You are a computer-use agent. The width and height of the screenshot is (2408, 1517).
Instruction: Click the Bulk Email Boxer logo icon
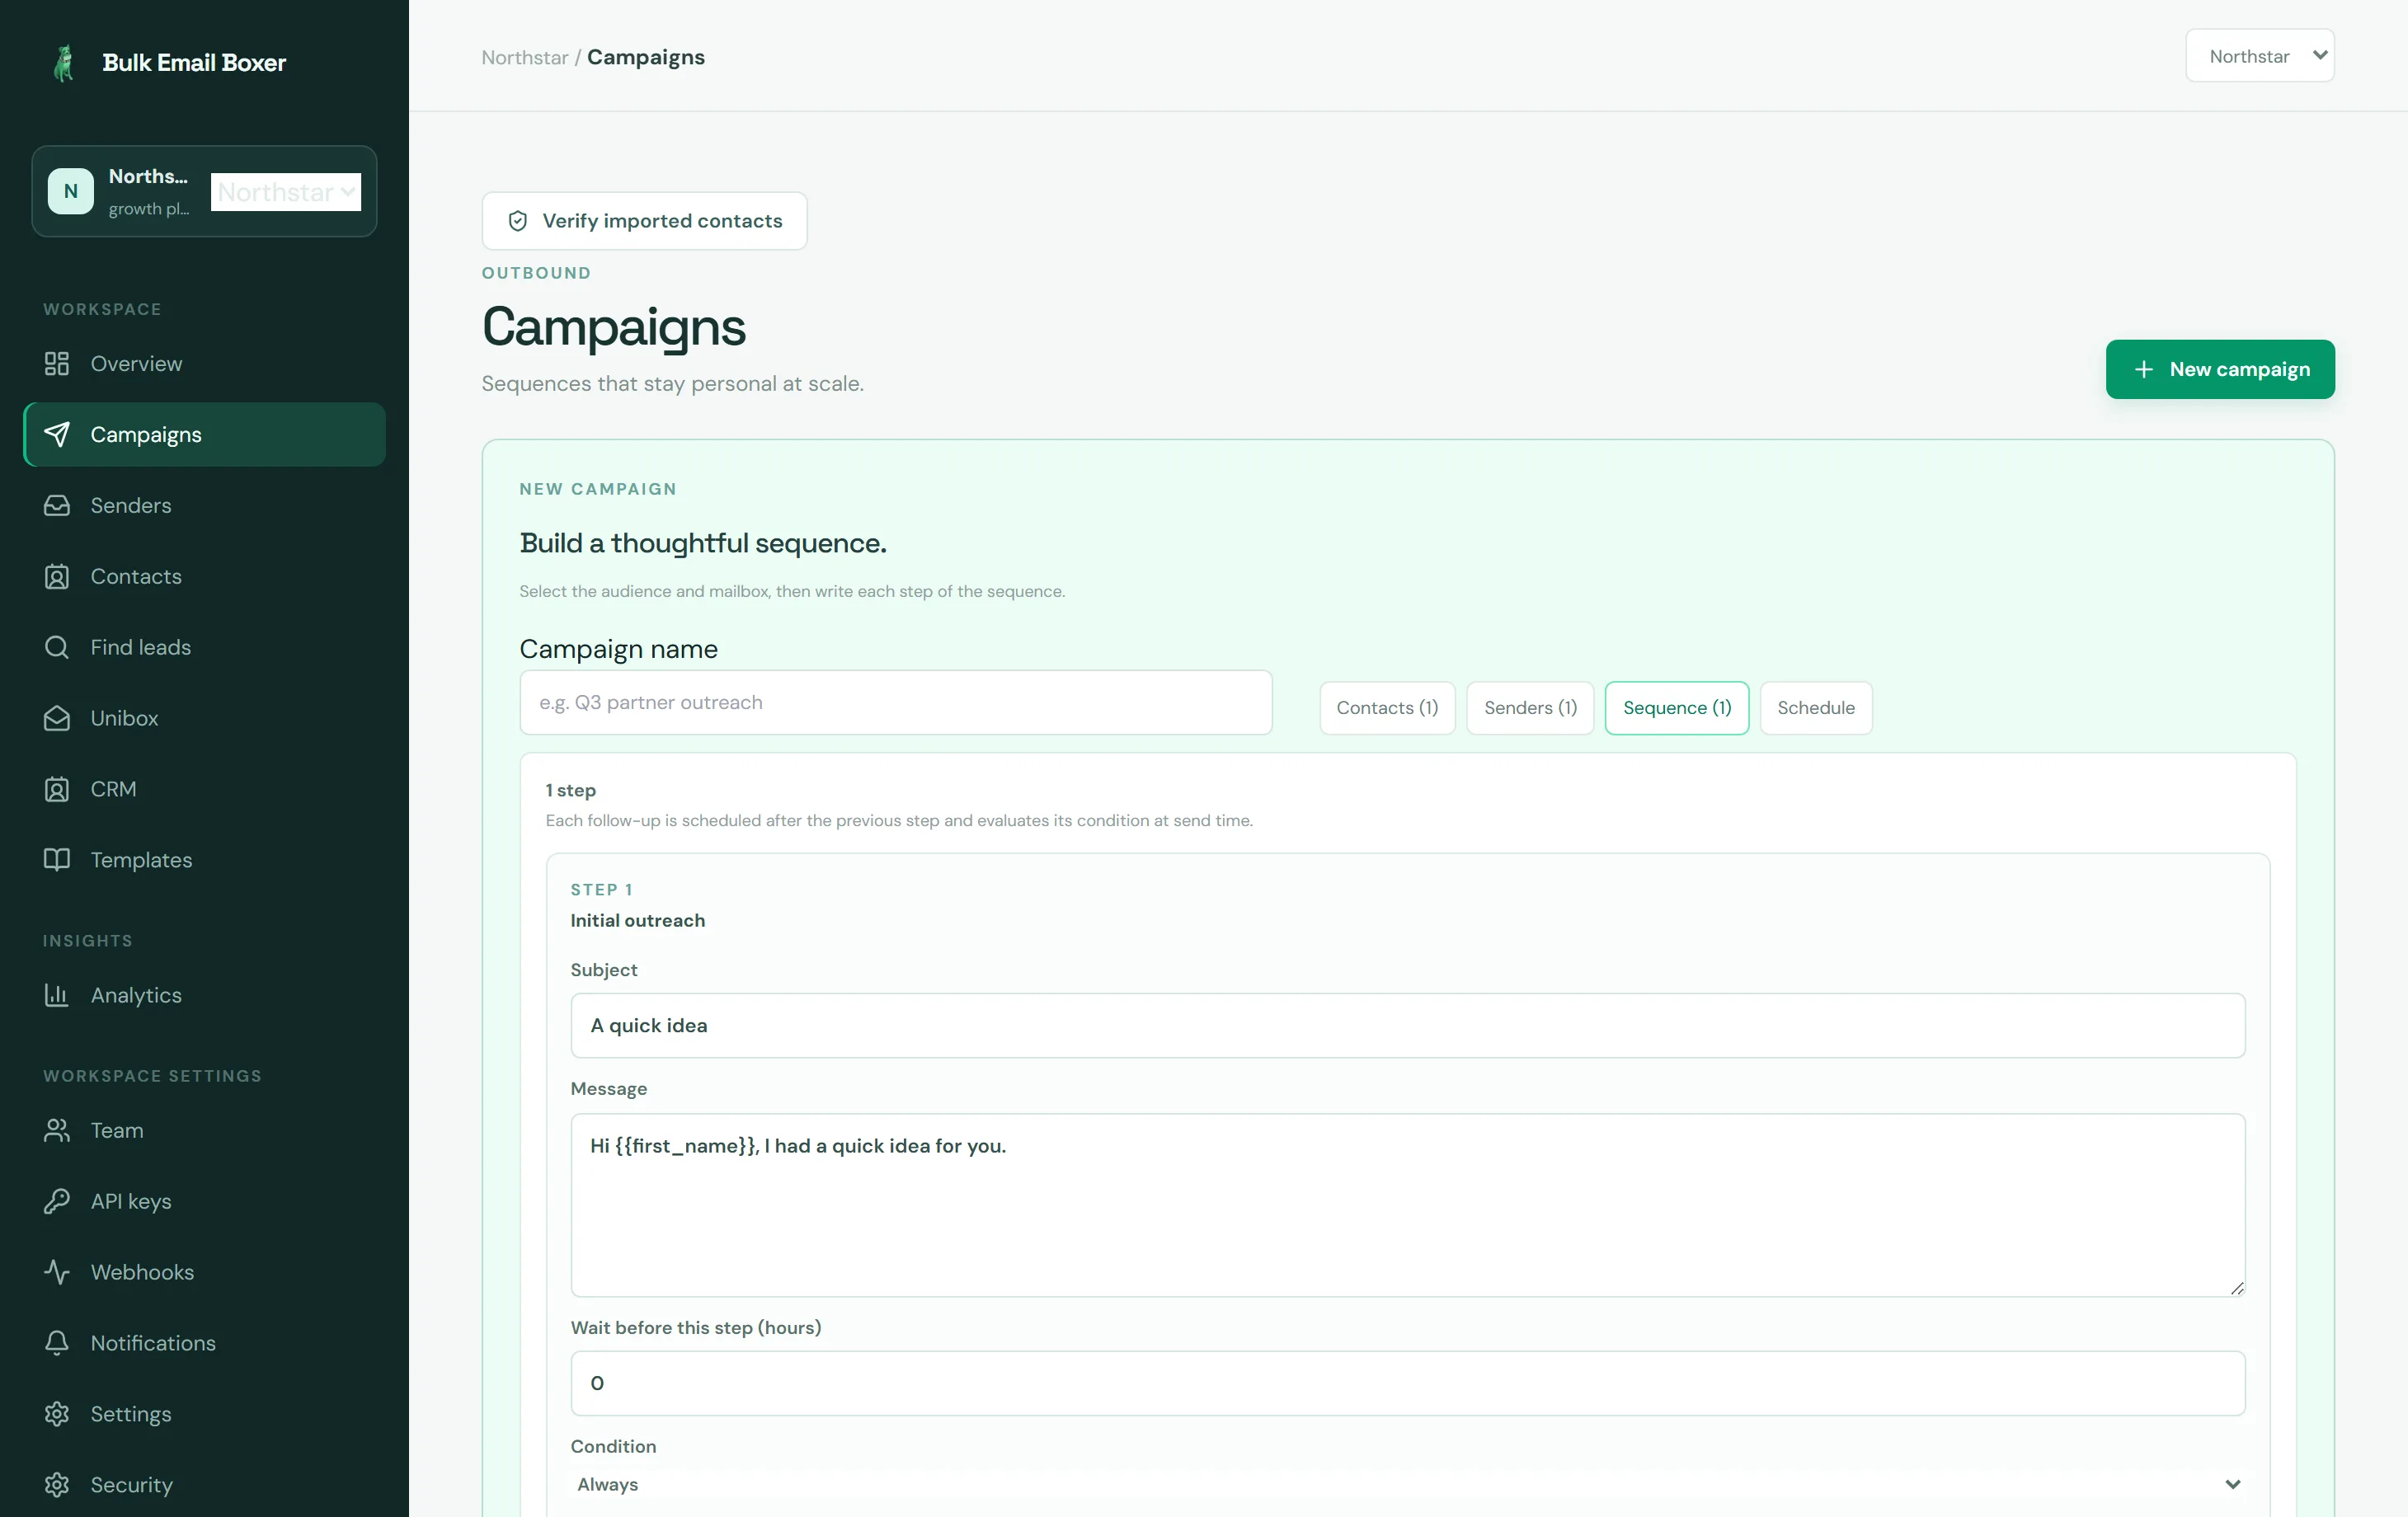[64, 63]
